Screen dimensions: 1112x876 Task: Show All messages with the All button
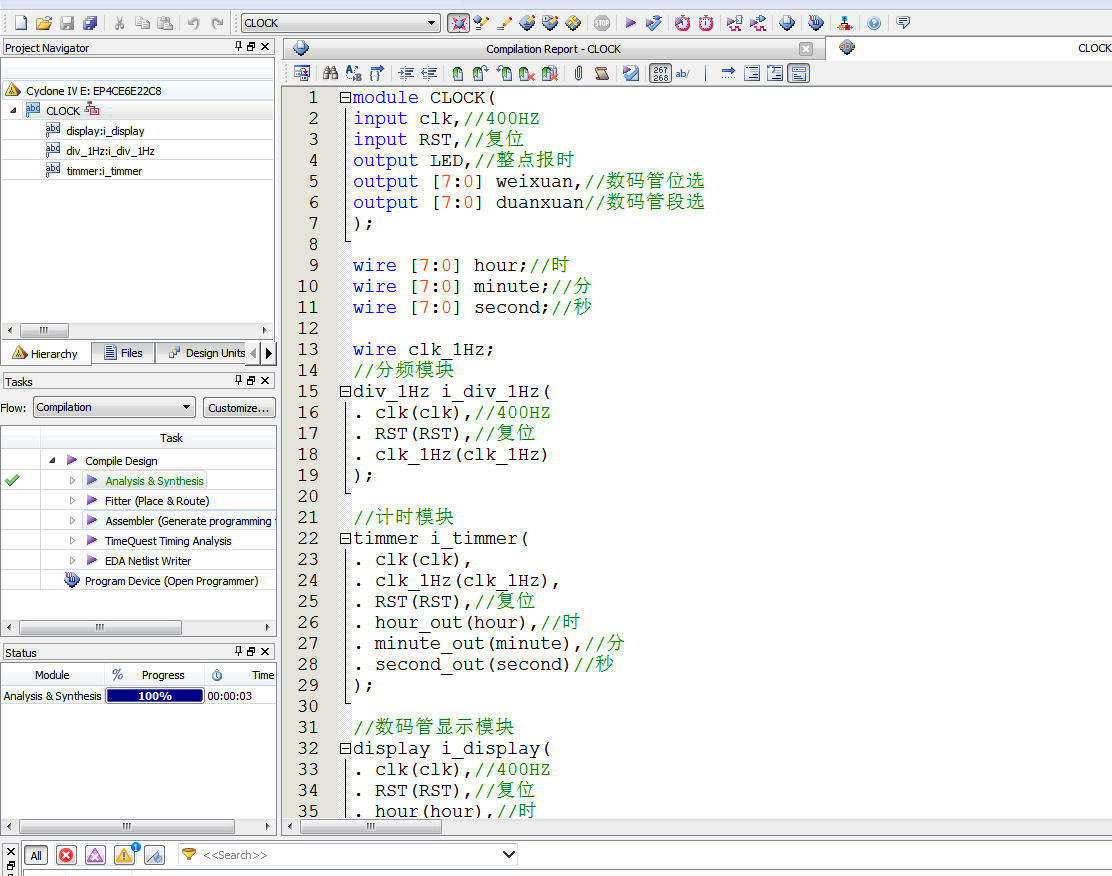coord(36,855)
